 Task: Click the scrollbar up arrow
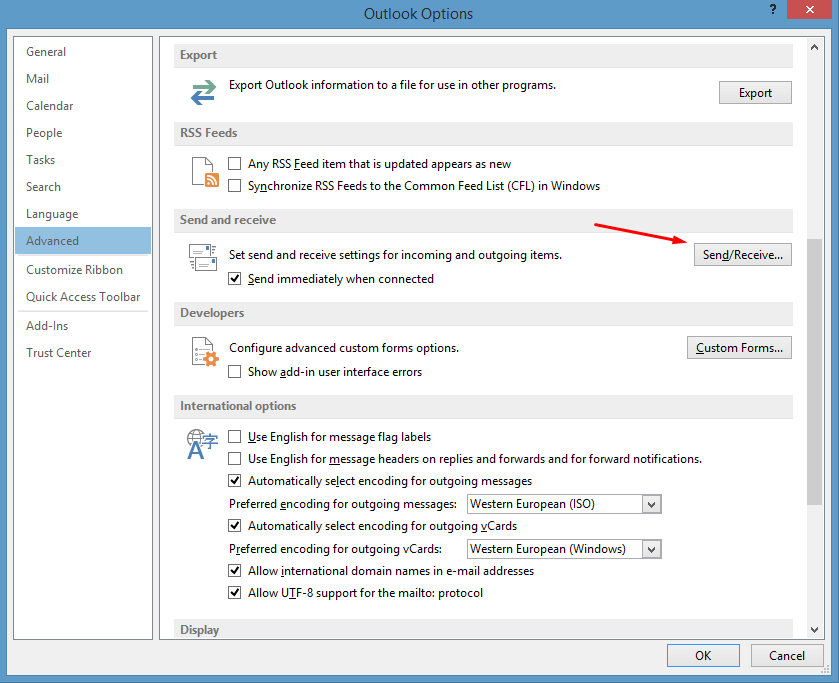point(814,47)
